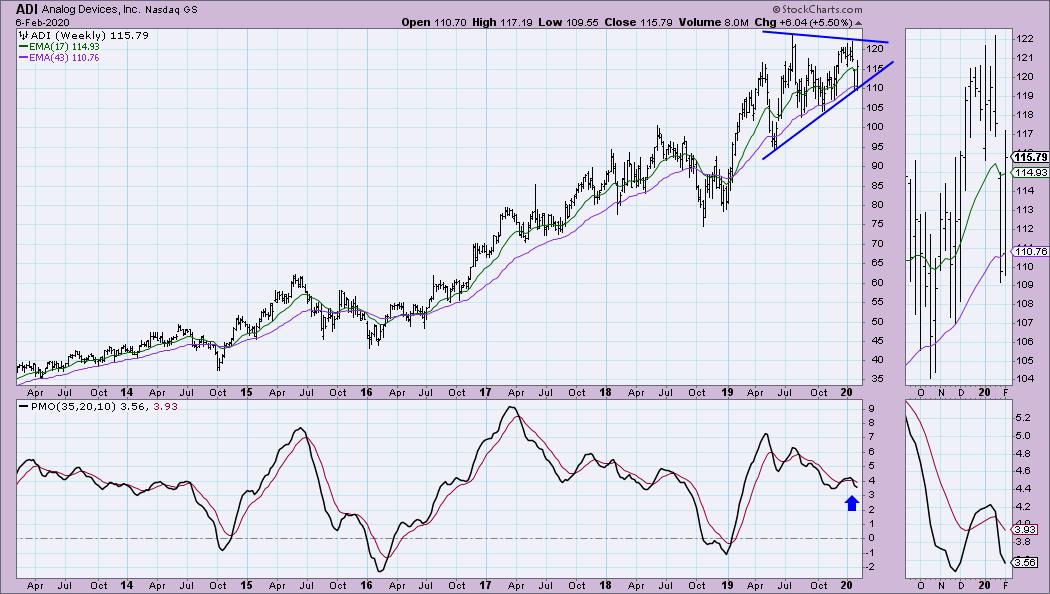Select the company name Analog Devices, Inc.
This screenshot has width=1050, height=594.
(x=90, y=10)
